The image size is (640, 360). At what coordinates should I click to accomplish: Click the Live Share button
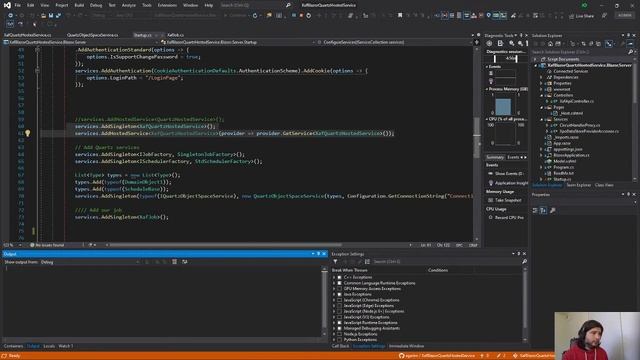[582, 16]
